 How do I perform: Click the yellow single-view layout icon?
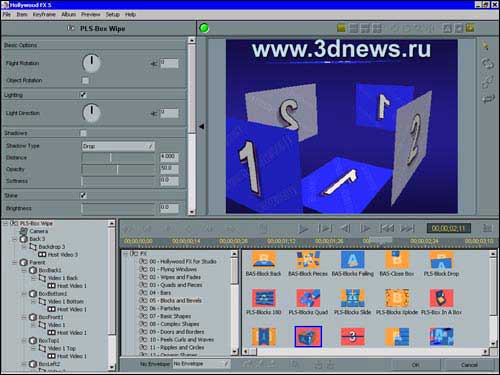(x=341, y=28)
